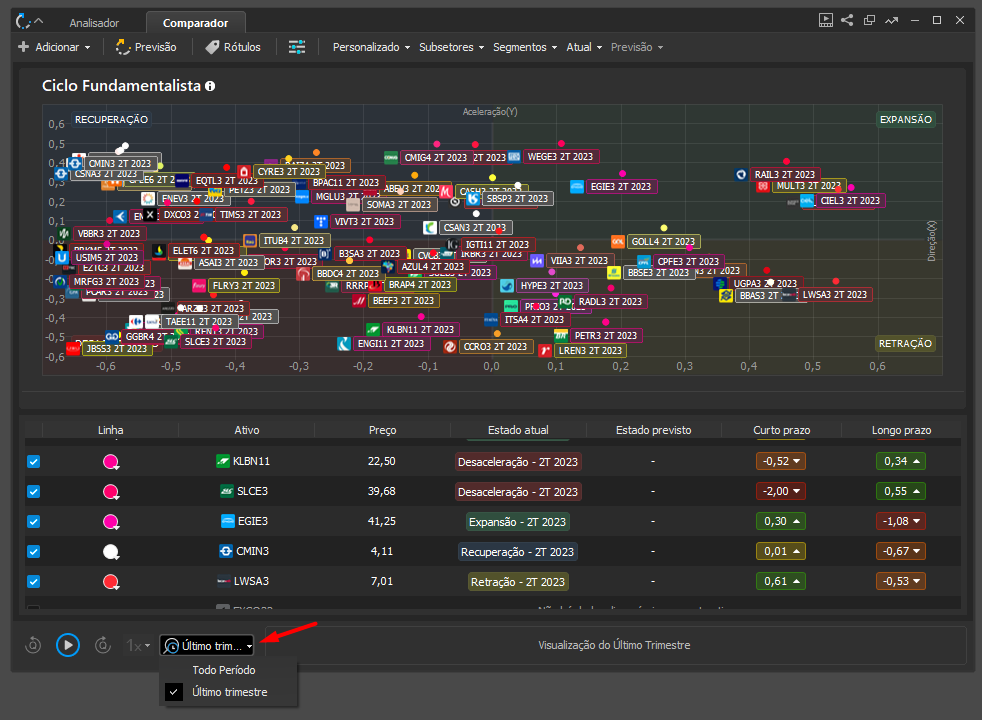
Task: Expand the Subsetores dropdown
Action: tap(452, 47)
